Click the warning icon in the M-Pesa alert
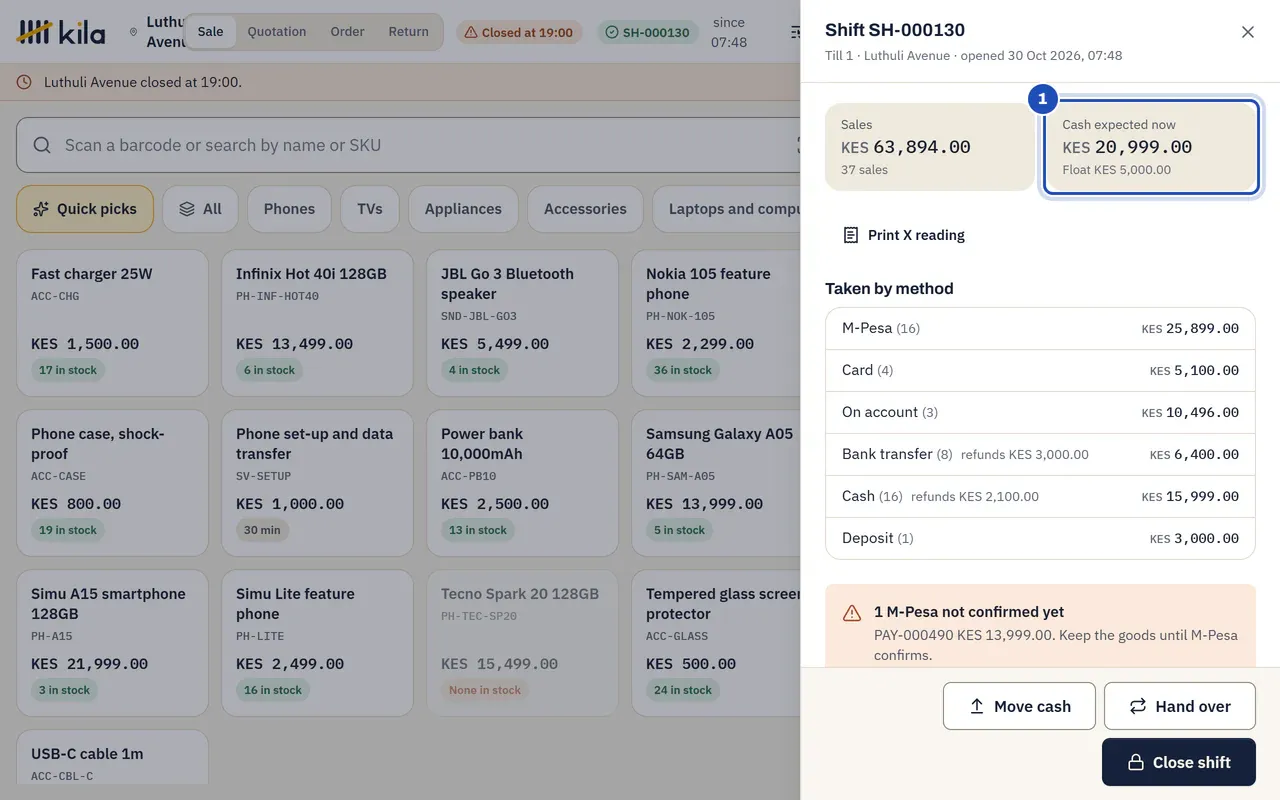 852,613
